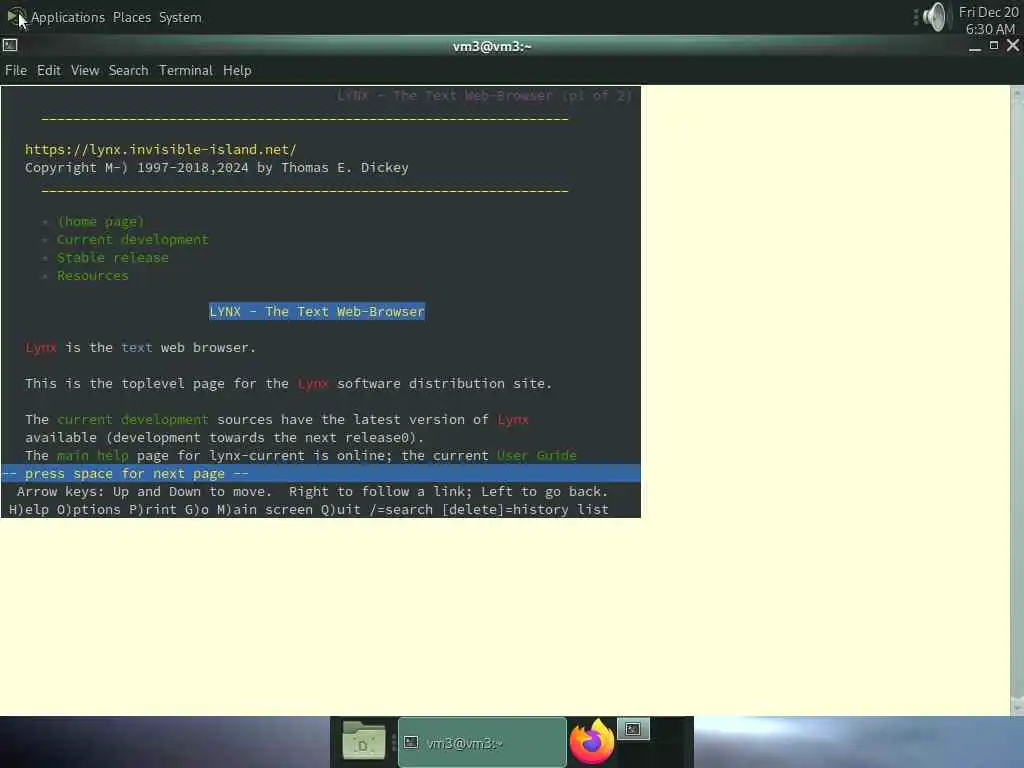
Task: Open the Places menu
Action: [131, 17]
